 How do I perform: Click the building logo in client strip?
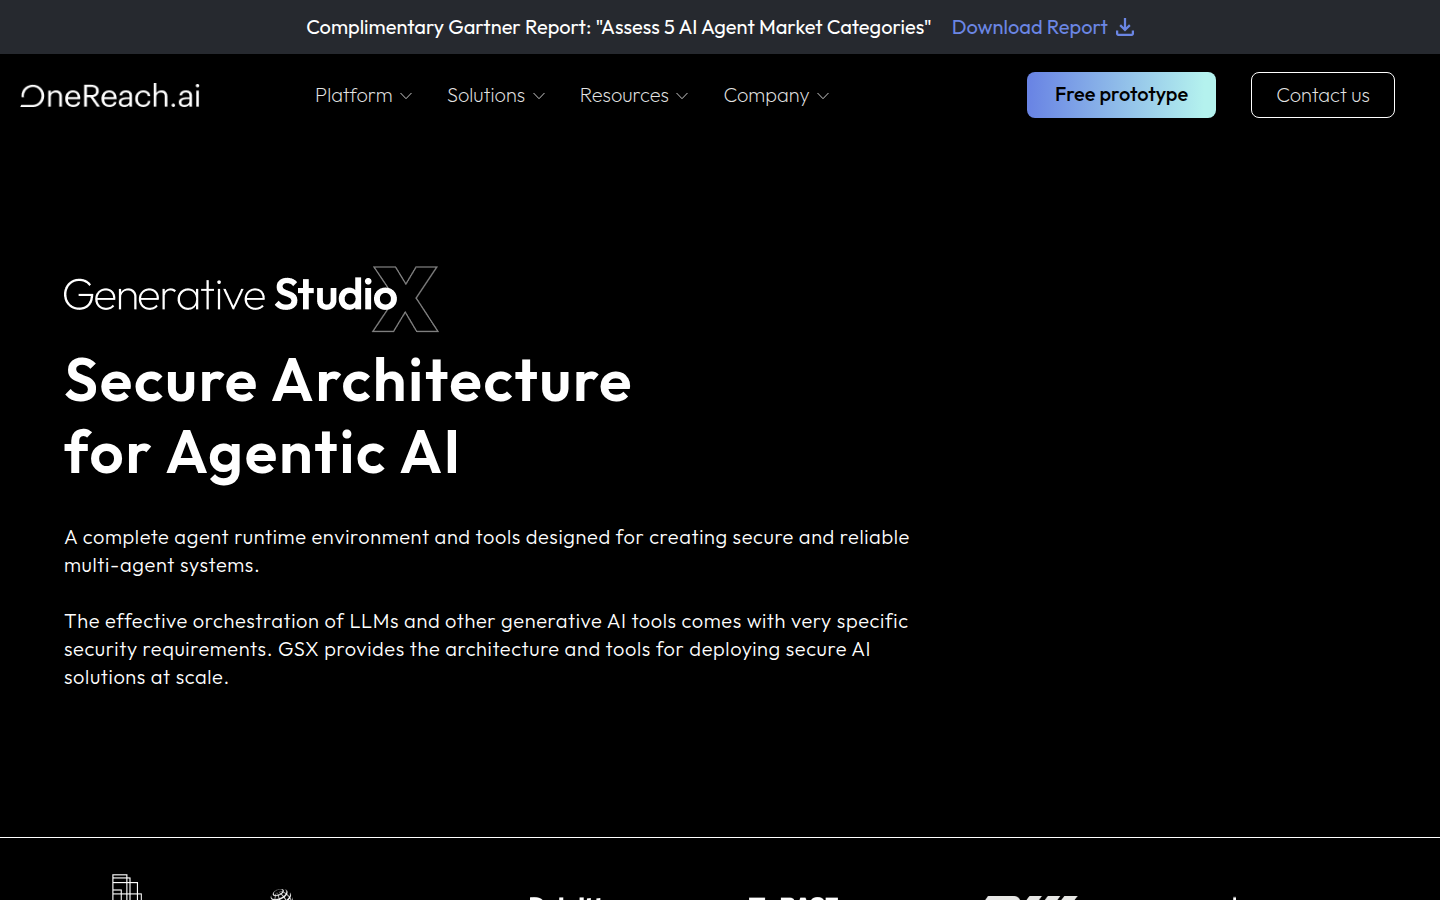[126, 888]
